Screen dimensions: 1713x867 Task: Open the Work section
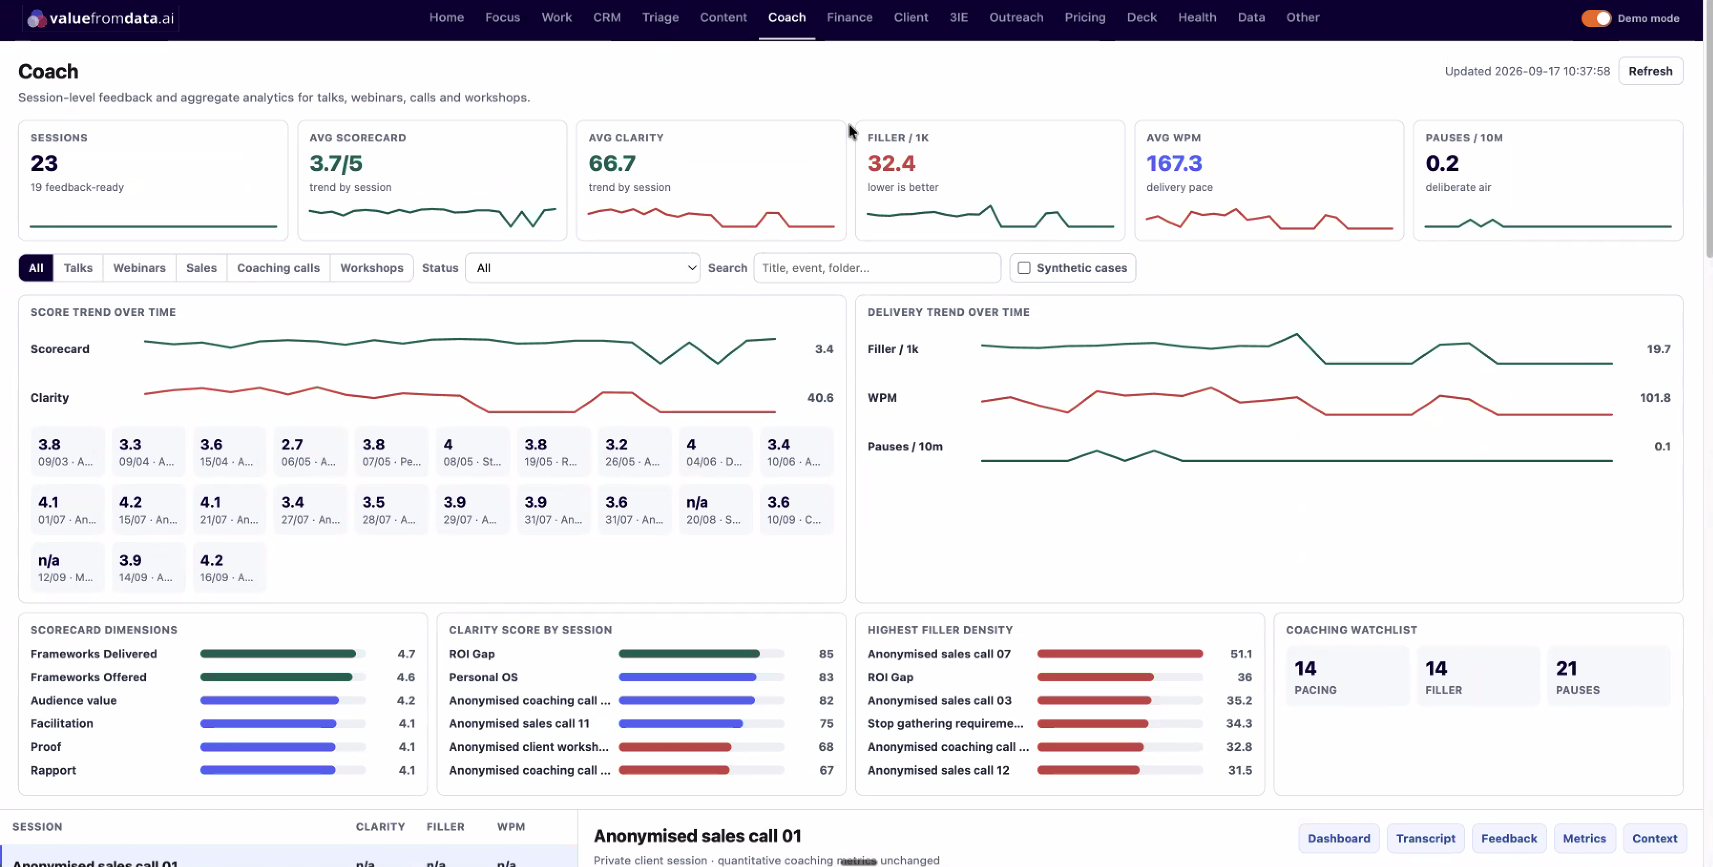(x=557, y=18)
